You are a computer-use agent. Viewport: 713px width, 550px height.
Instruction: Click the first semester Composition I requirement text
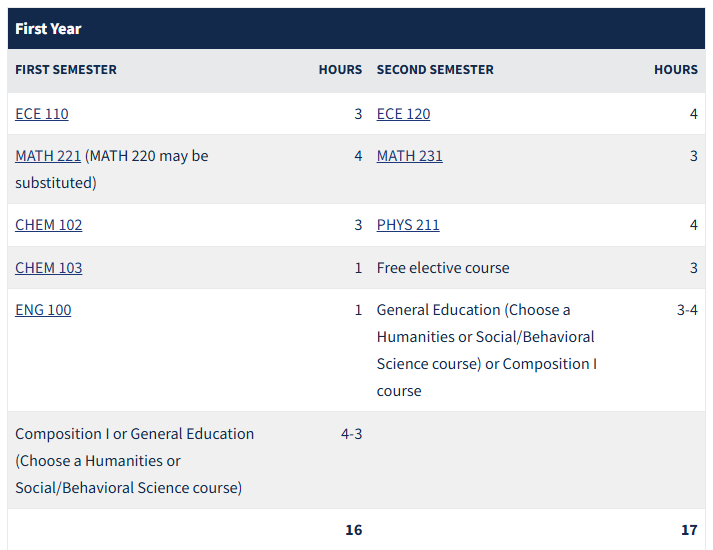tap(134, 461)
